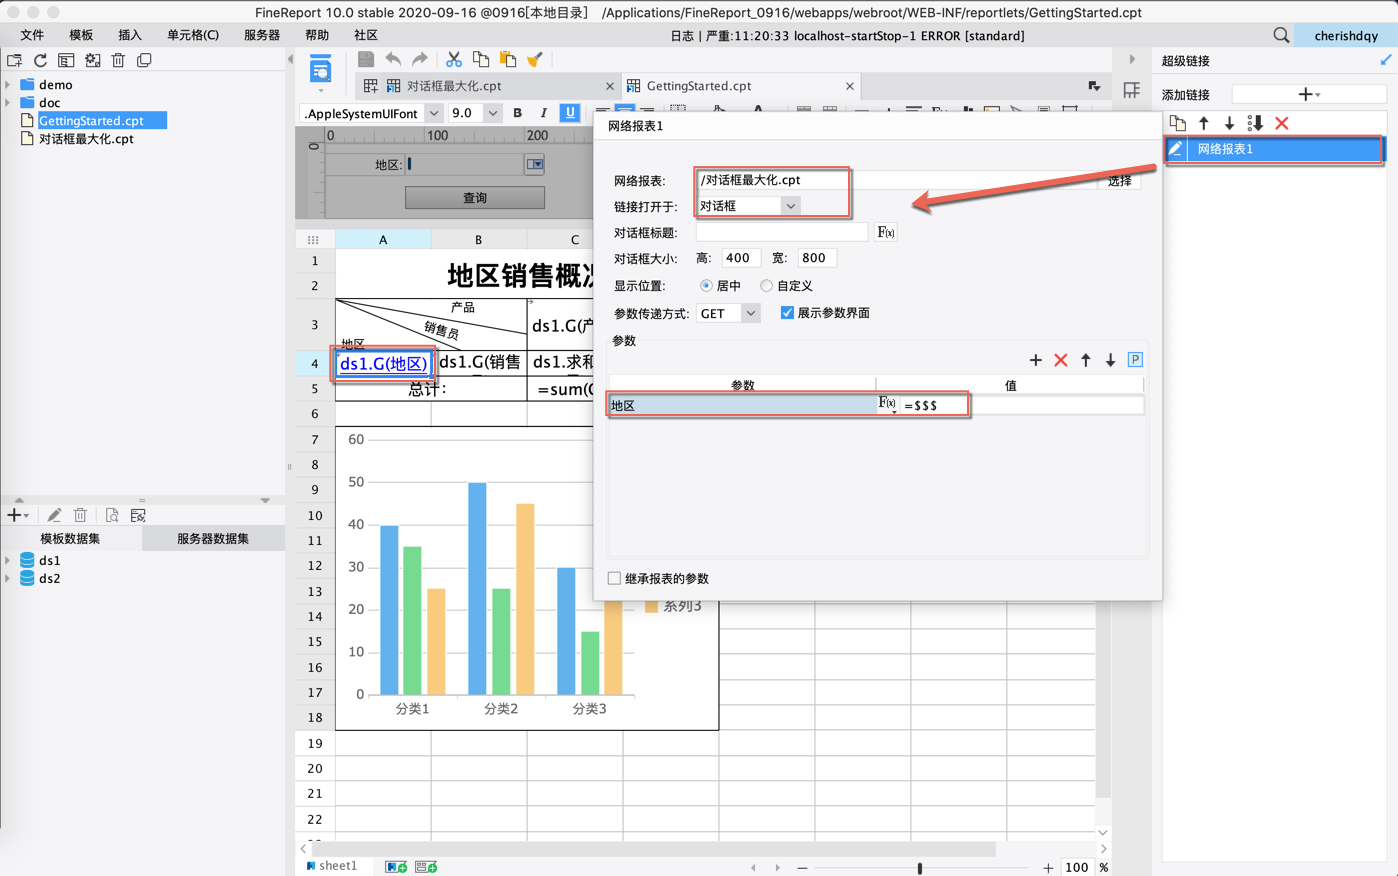
Task: Delete selected file with the trash icon
Action: pyautogui.click(x=118, y=61)
